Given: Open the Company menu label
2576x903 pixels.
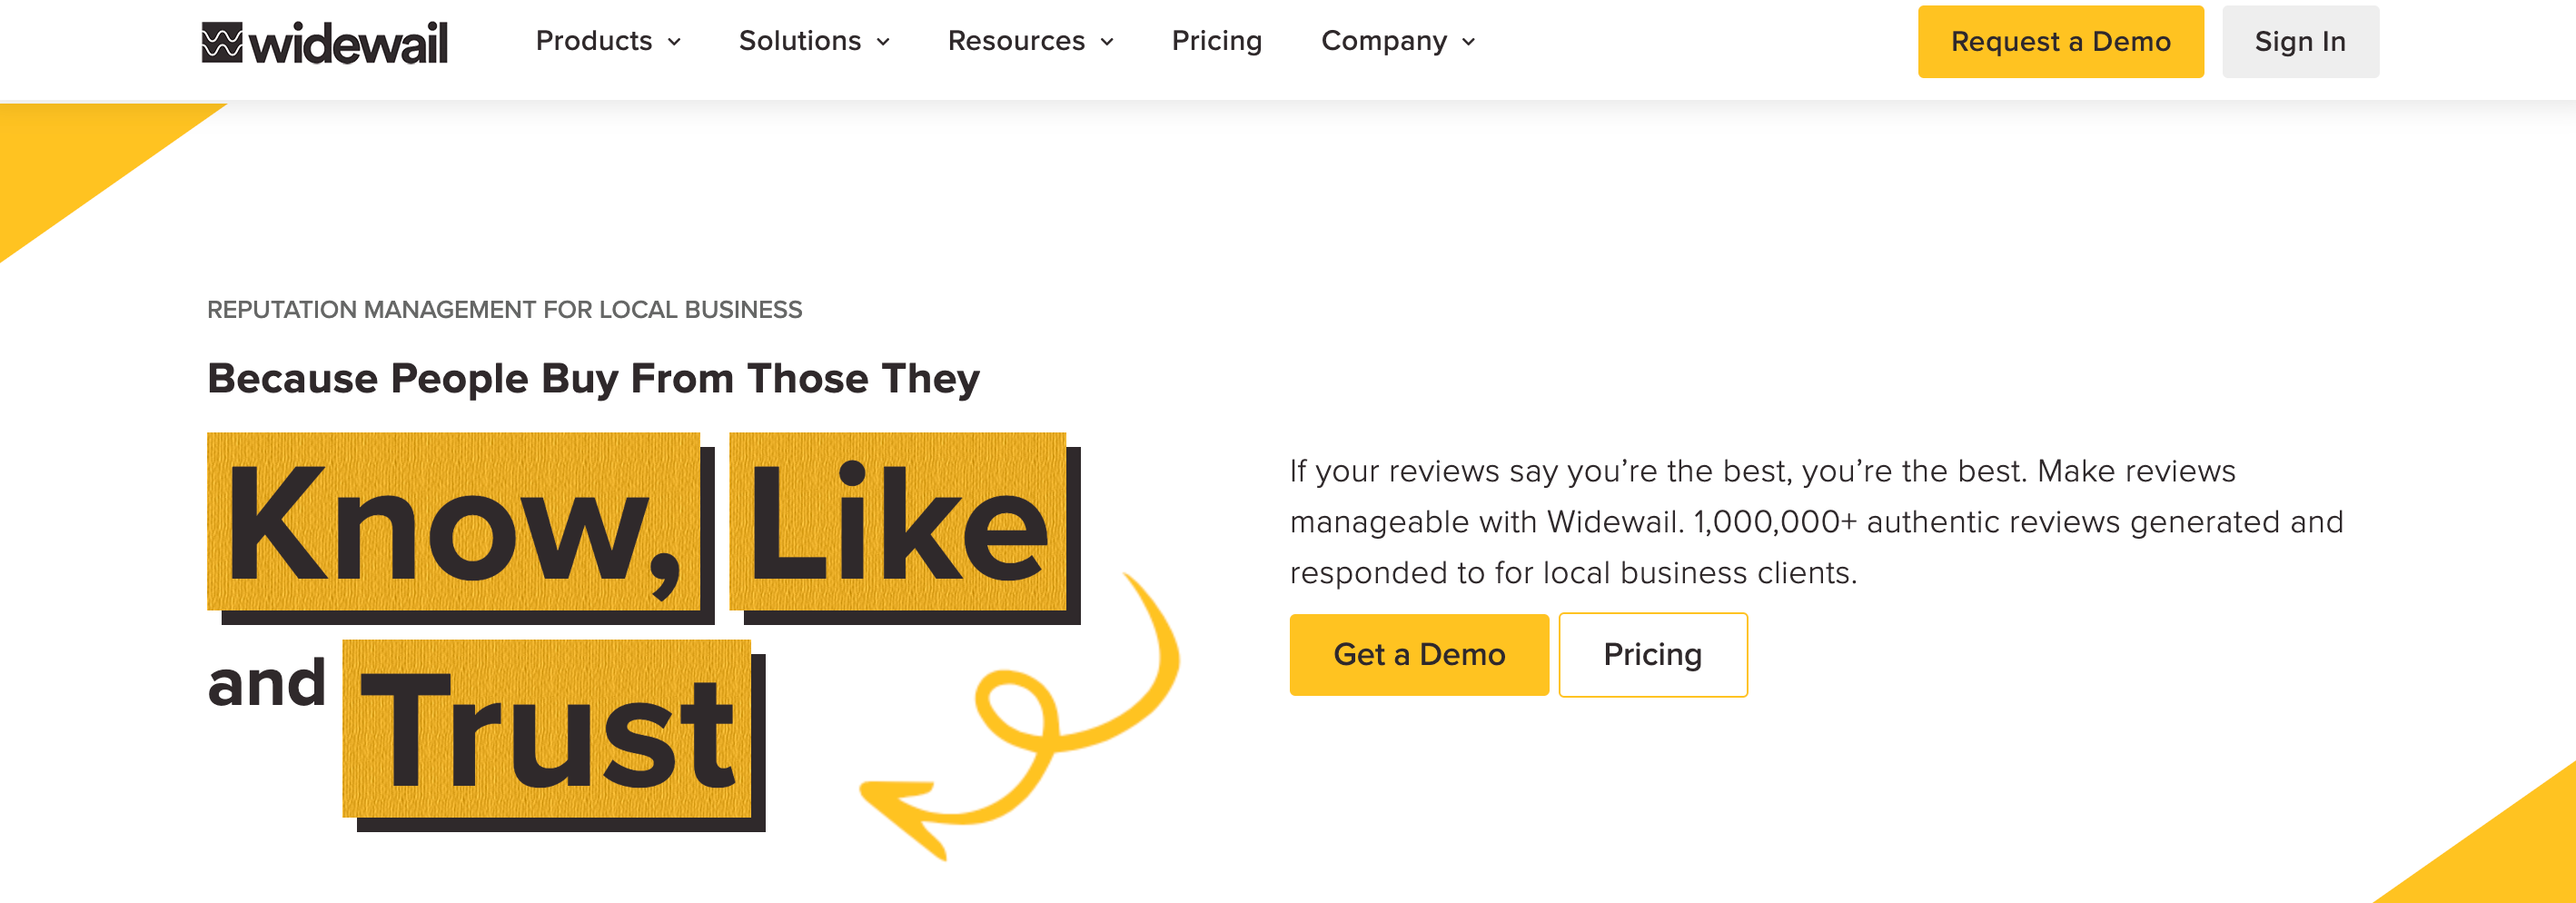Looking at the screenshot, I should coord(1384,41).
